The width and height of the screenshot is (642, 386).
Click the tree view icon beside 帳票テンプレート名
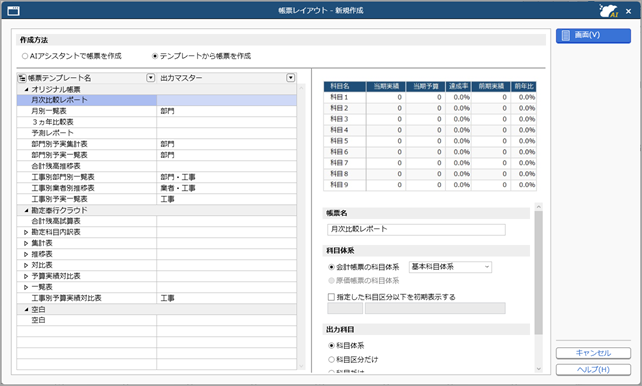(x=22, y=78)
